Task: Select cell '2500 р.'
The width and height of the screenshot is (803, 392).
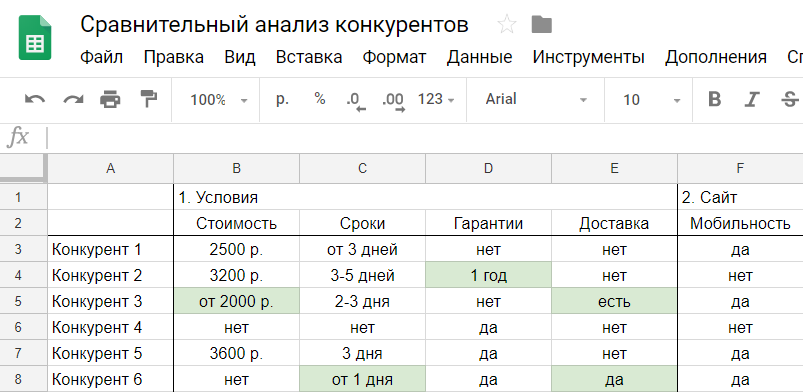Action: coord(237,250)
